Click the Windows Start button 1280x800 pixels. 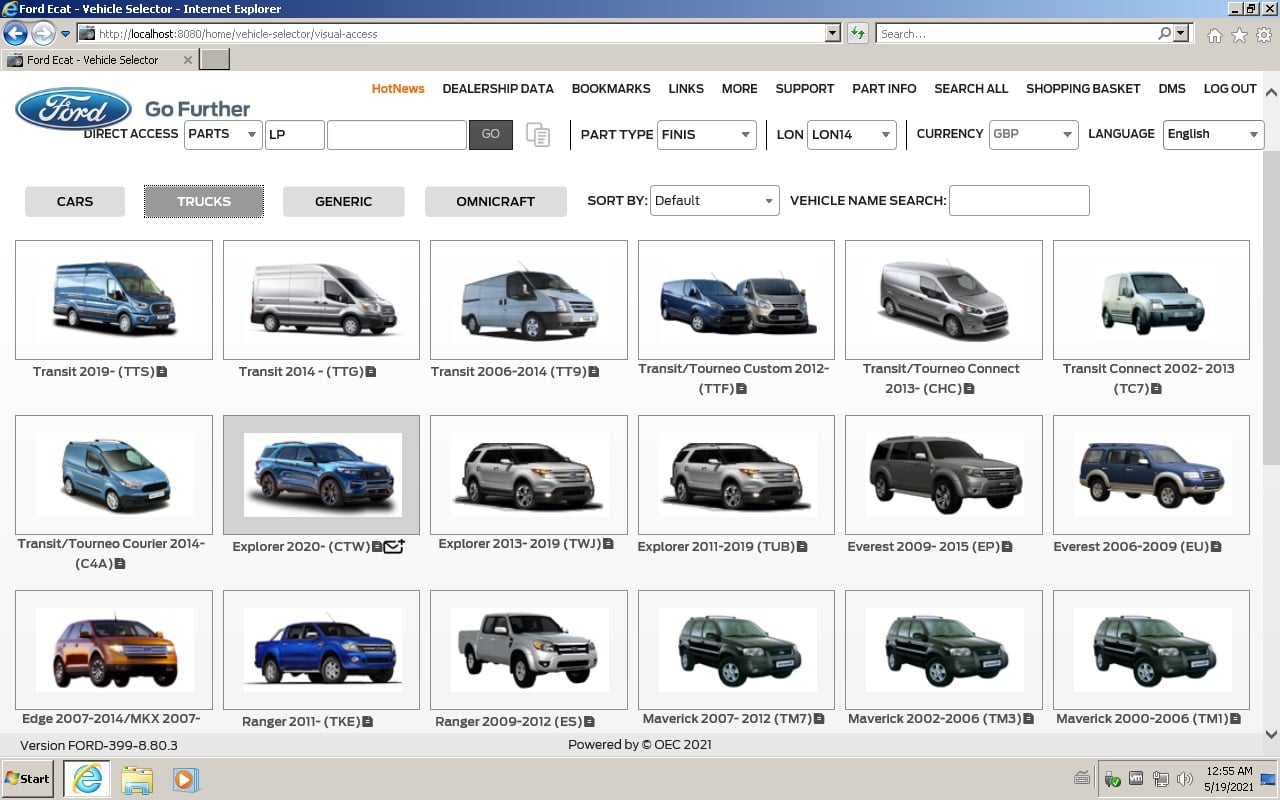point(27,779)
